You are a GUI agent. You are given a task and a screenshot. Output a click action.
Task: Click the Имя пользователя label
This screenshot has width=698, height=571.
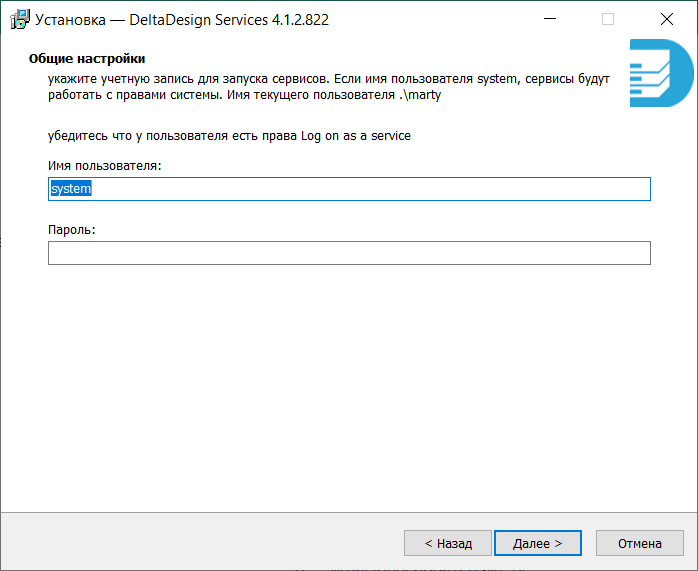coord(105,166)
